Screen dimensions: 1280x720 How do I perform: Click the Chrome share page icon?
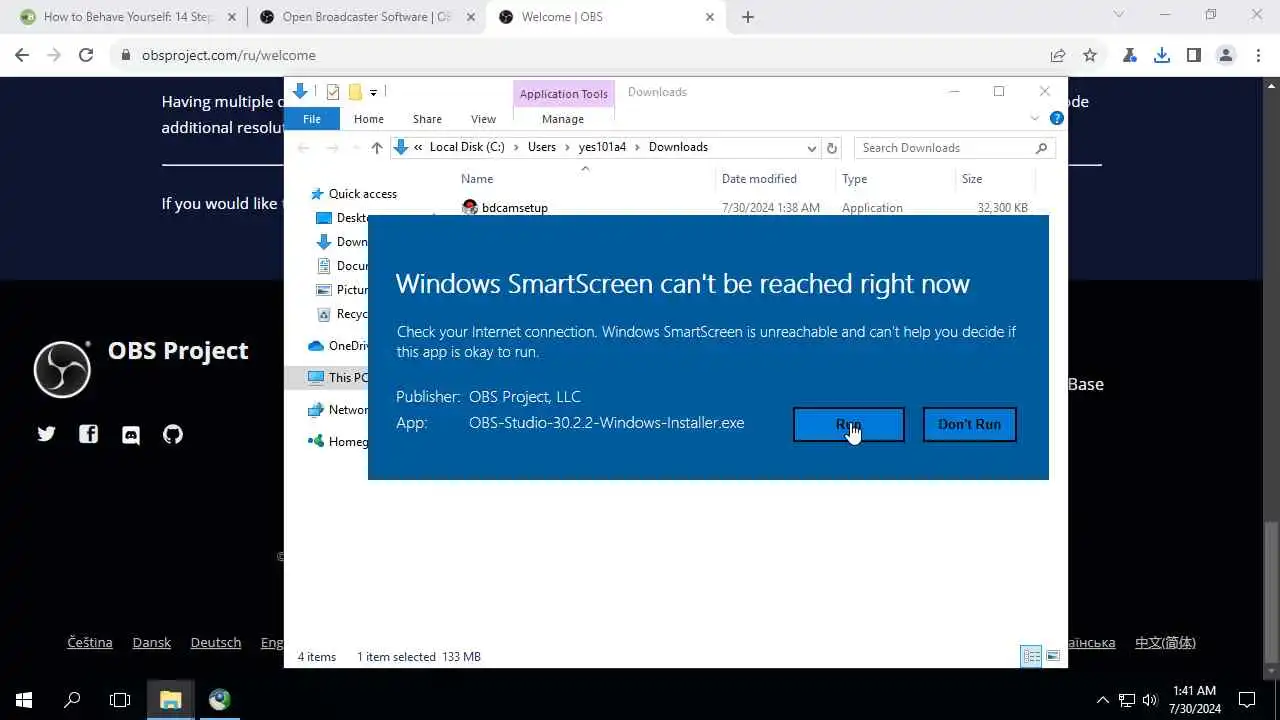click(x=1058, y=56)
